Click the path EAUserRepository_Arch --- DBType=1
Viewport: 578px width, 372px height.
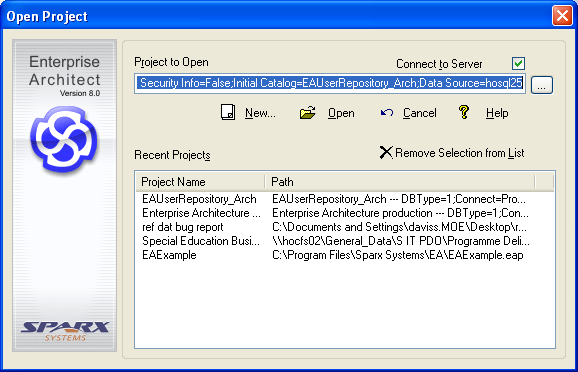tap(399, 199)
